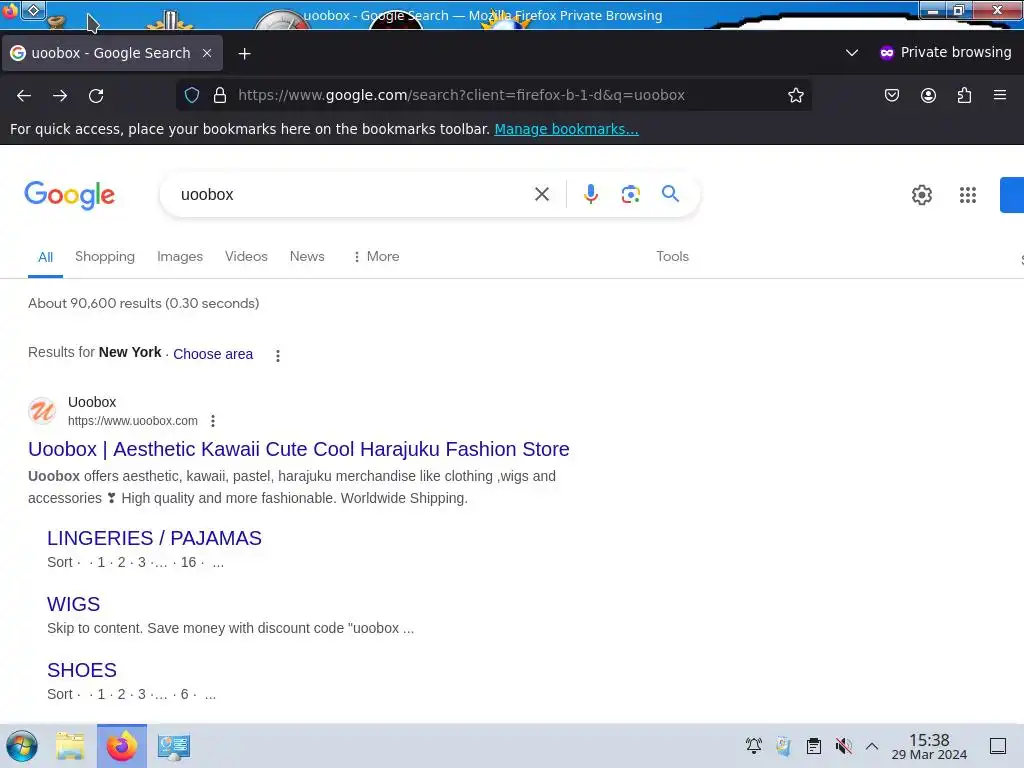Click the About 90,600 results text
Viewport: 1024px width, 768px height.
144,304
